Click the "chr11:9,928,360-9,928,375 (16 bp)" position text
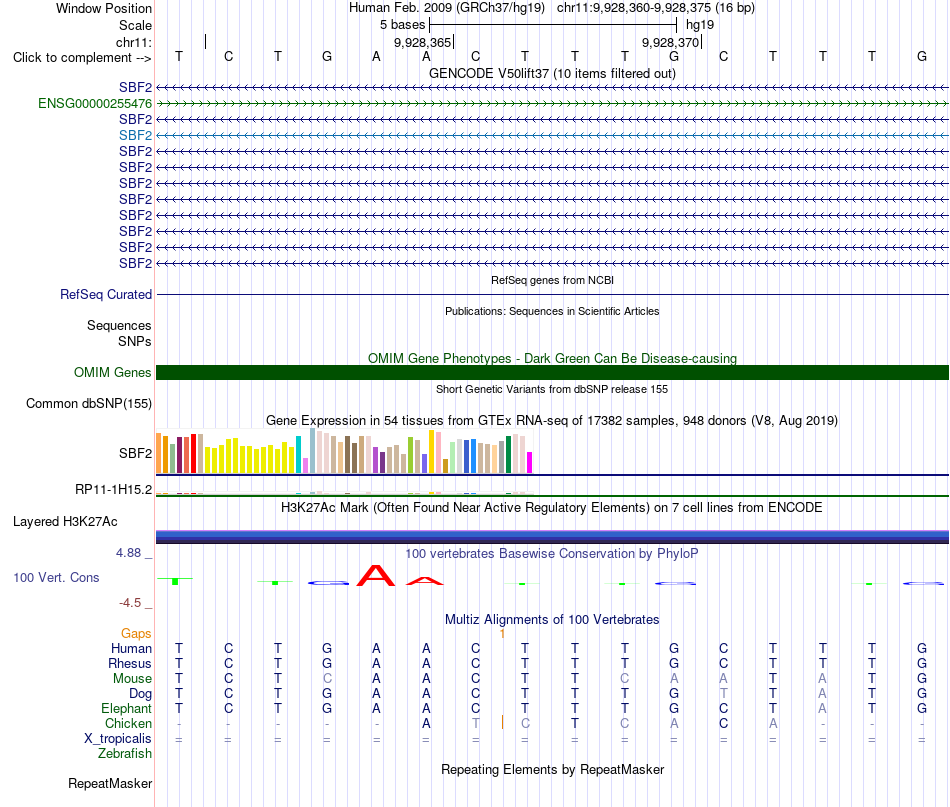The width and height of the screenshot is (950, 807). coord(656,8)
